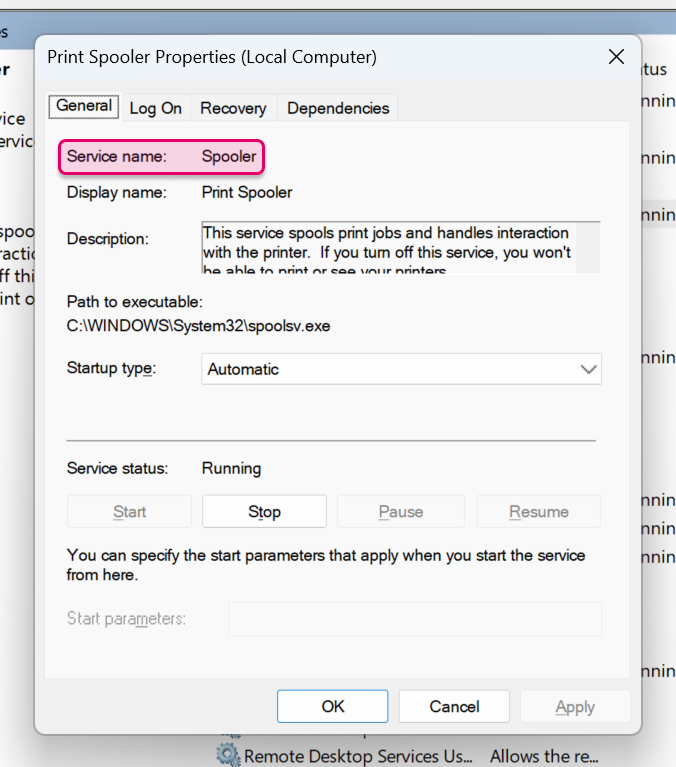This screenshot has height=767, width=676.
Task: Cancel the properties dialog
Action: (454, 706)
